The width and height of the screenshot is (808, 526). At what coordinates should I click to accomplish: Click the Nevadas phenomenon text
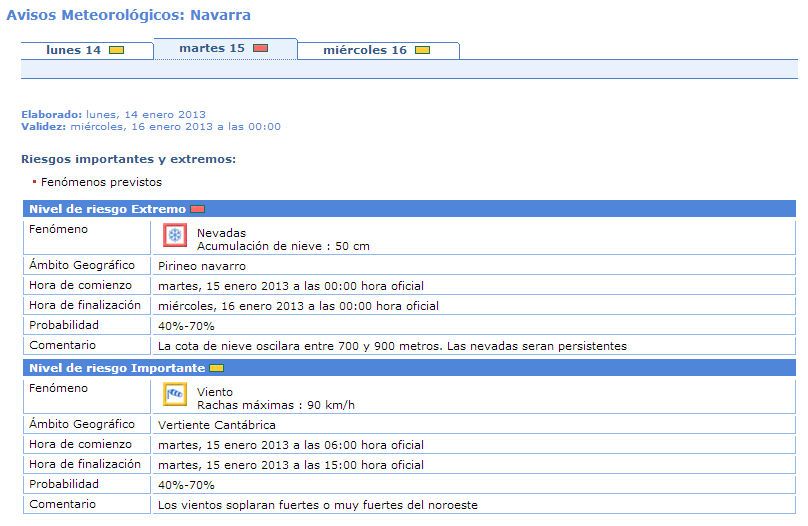tap(222, 233)
